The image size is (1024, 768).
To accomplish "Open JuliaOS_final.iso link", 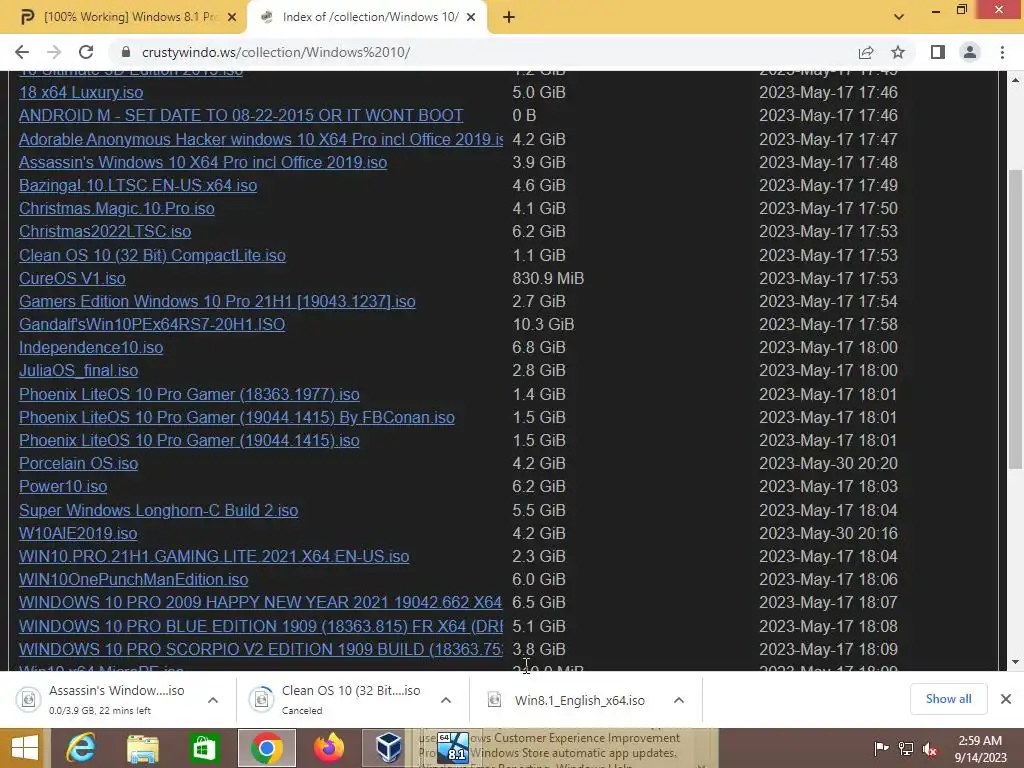I will (78, 371).
